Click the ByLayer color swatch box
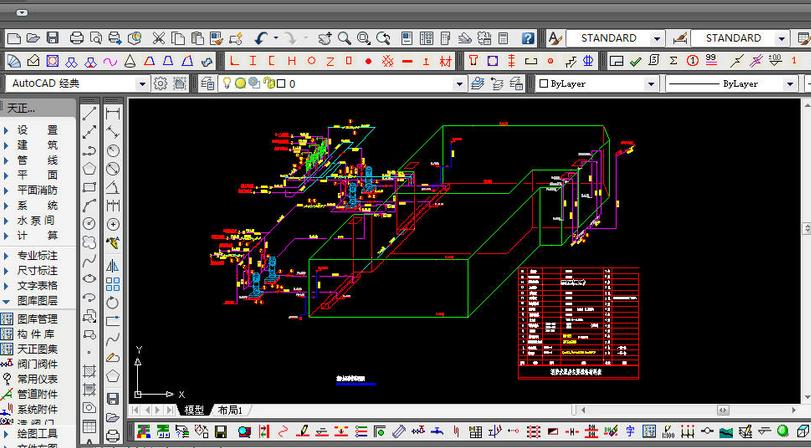The height and width of the screenshot is (448, 811). pyautogui.click(x=544, y=84)
